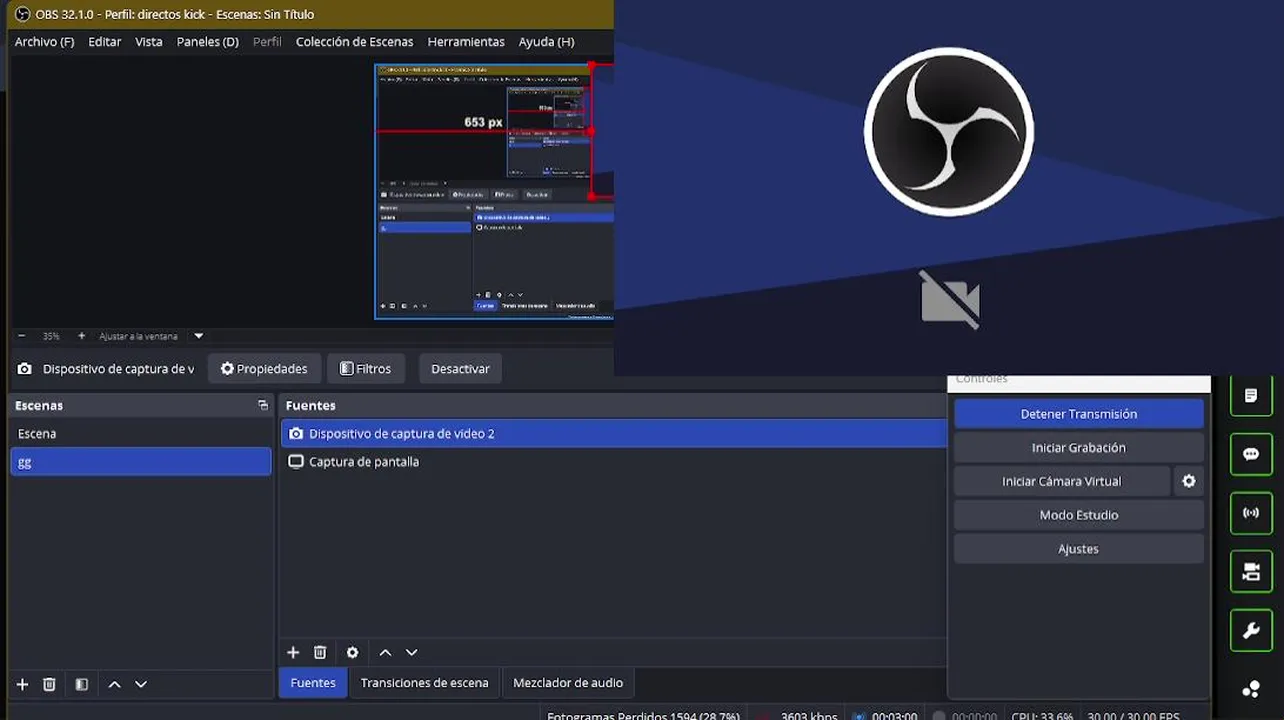Open Ajustes settings button
The image size is (1284, 720).
pyautogui.click(x=1079, y=549)
